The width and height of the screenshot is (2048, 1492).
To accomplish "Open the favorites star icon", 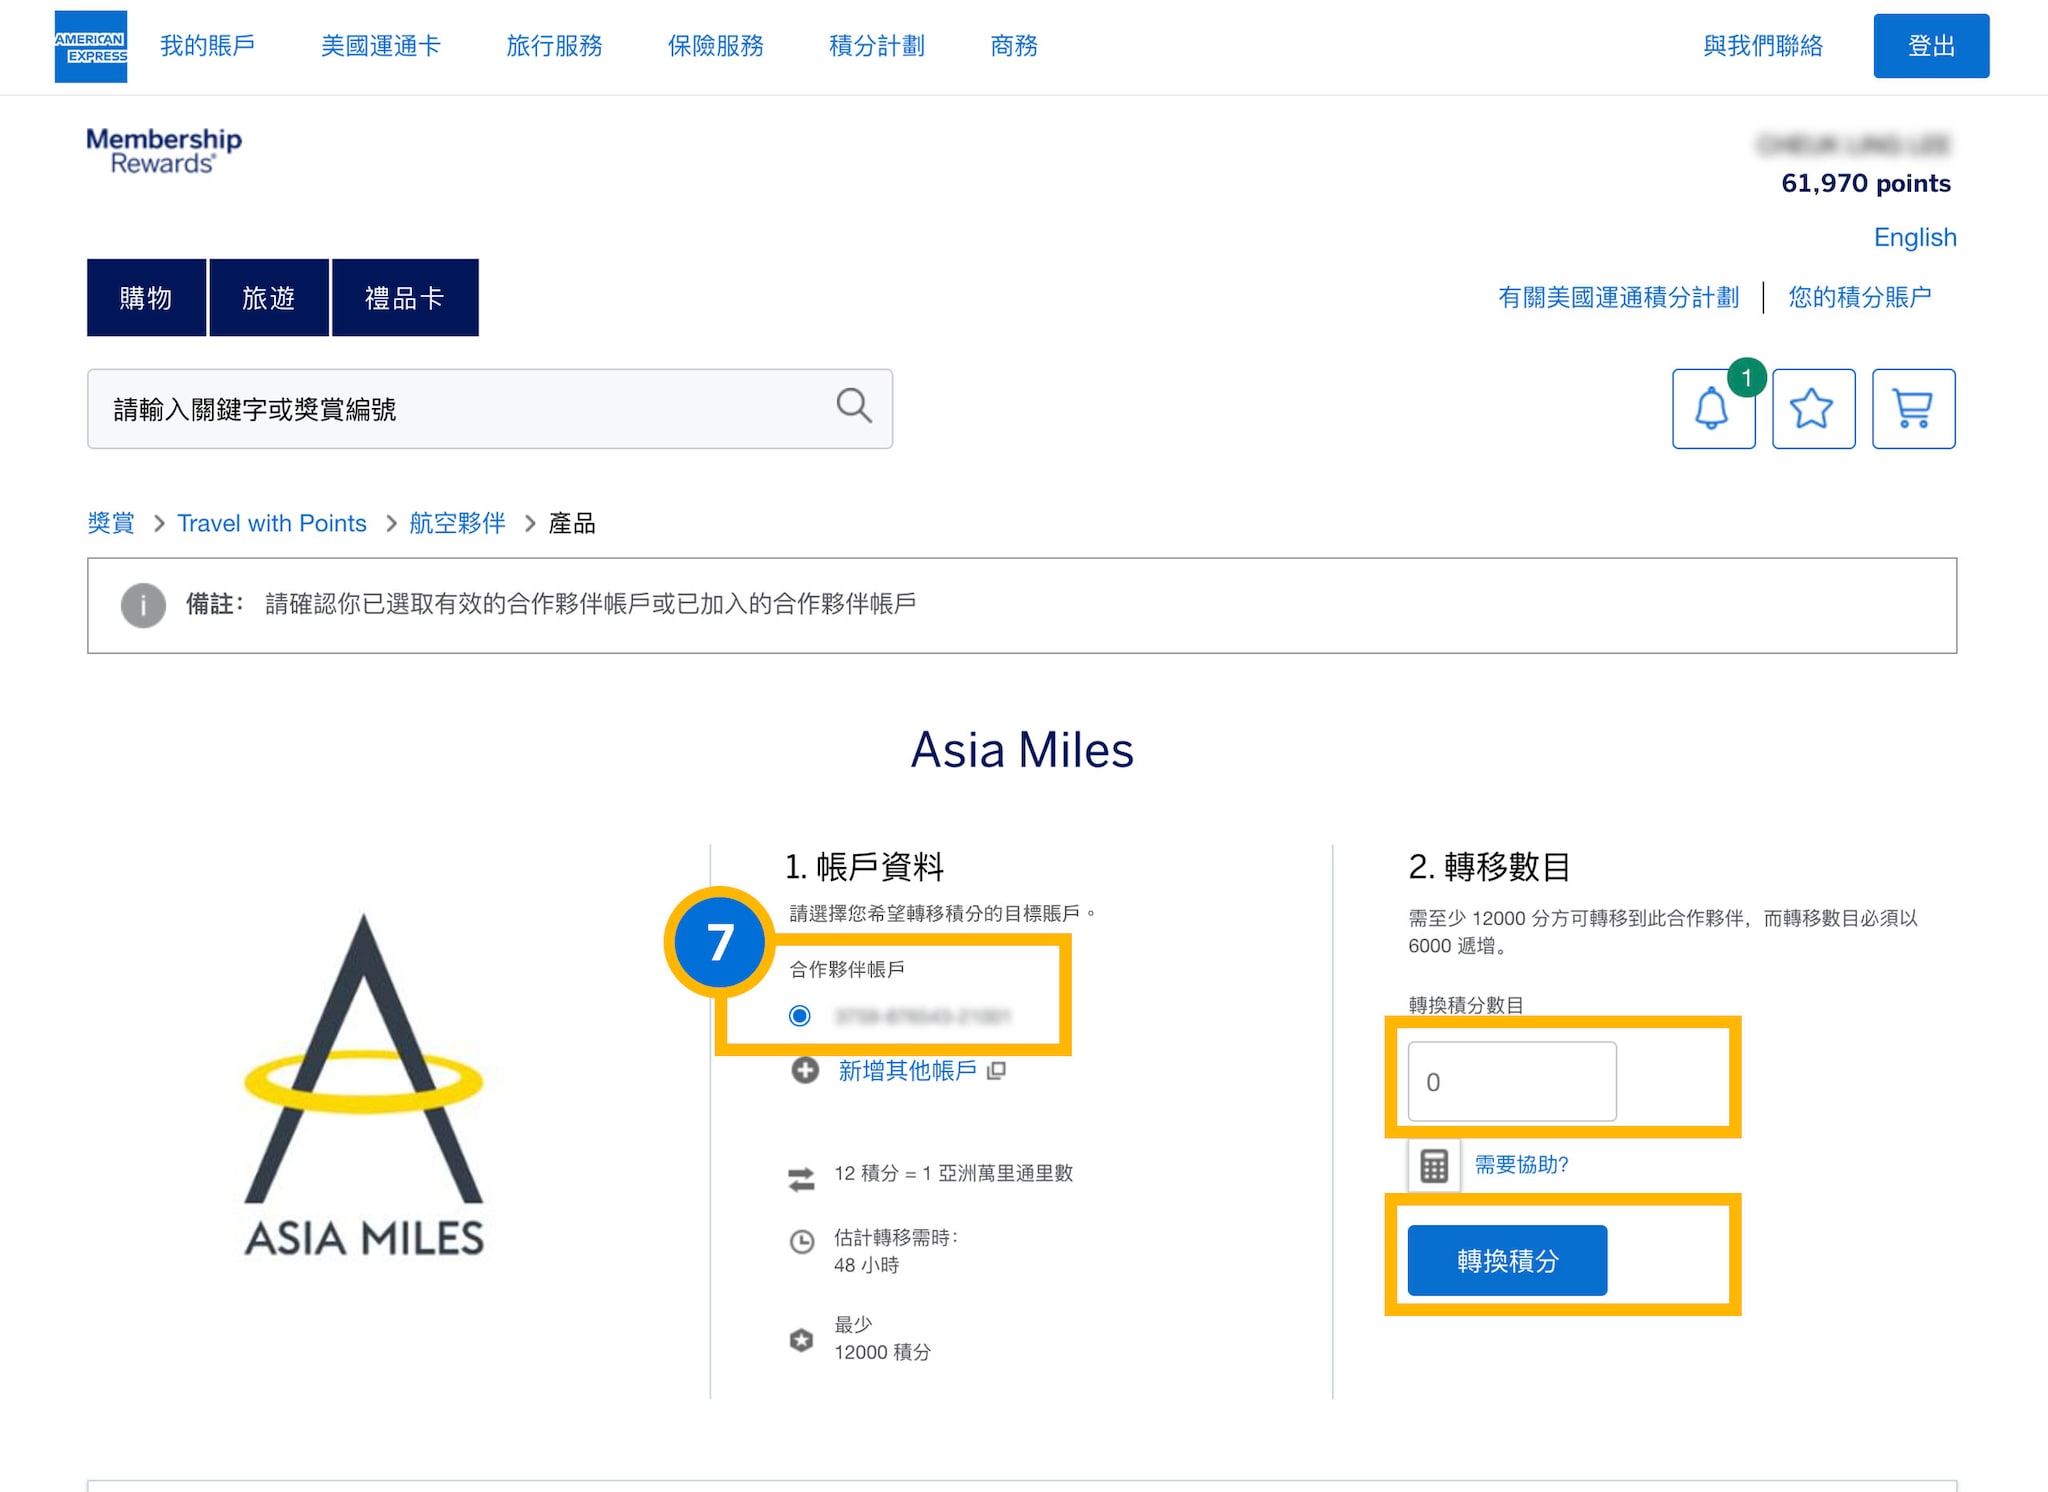I will [x=1812, y=409].
